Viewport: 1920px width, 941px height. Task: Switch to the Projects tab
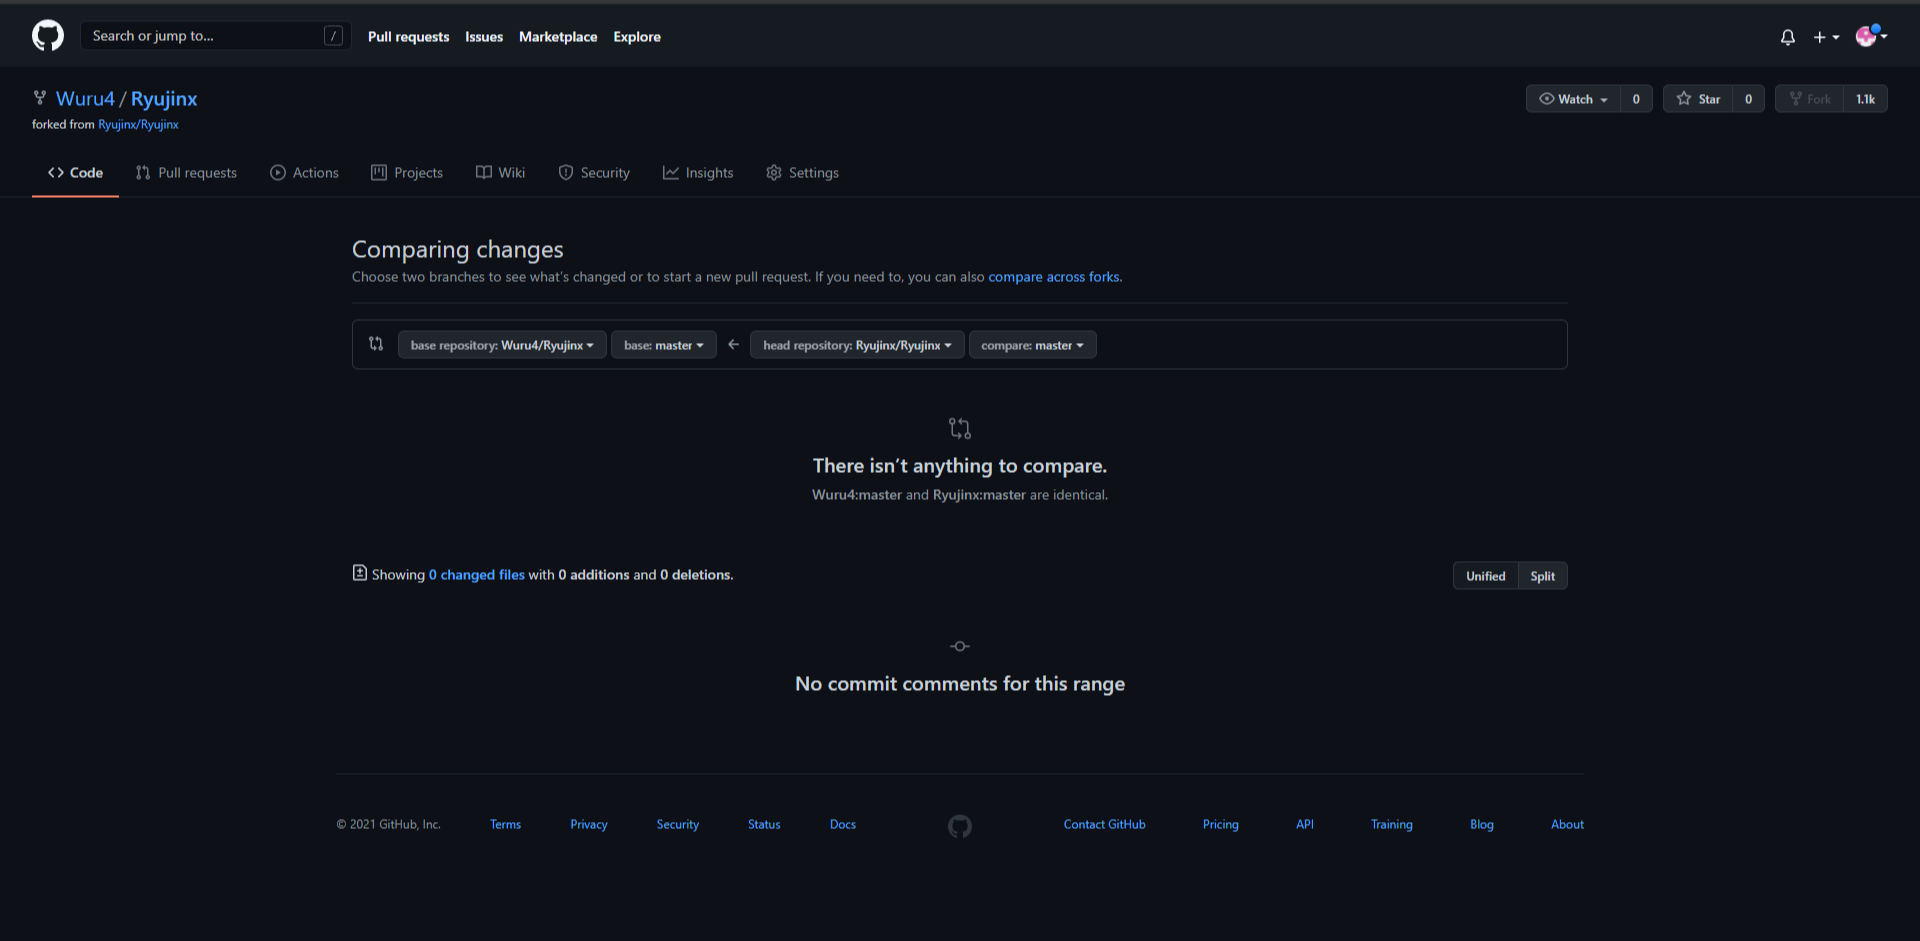point(406,173)
